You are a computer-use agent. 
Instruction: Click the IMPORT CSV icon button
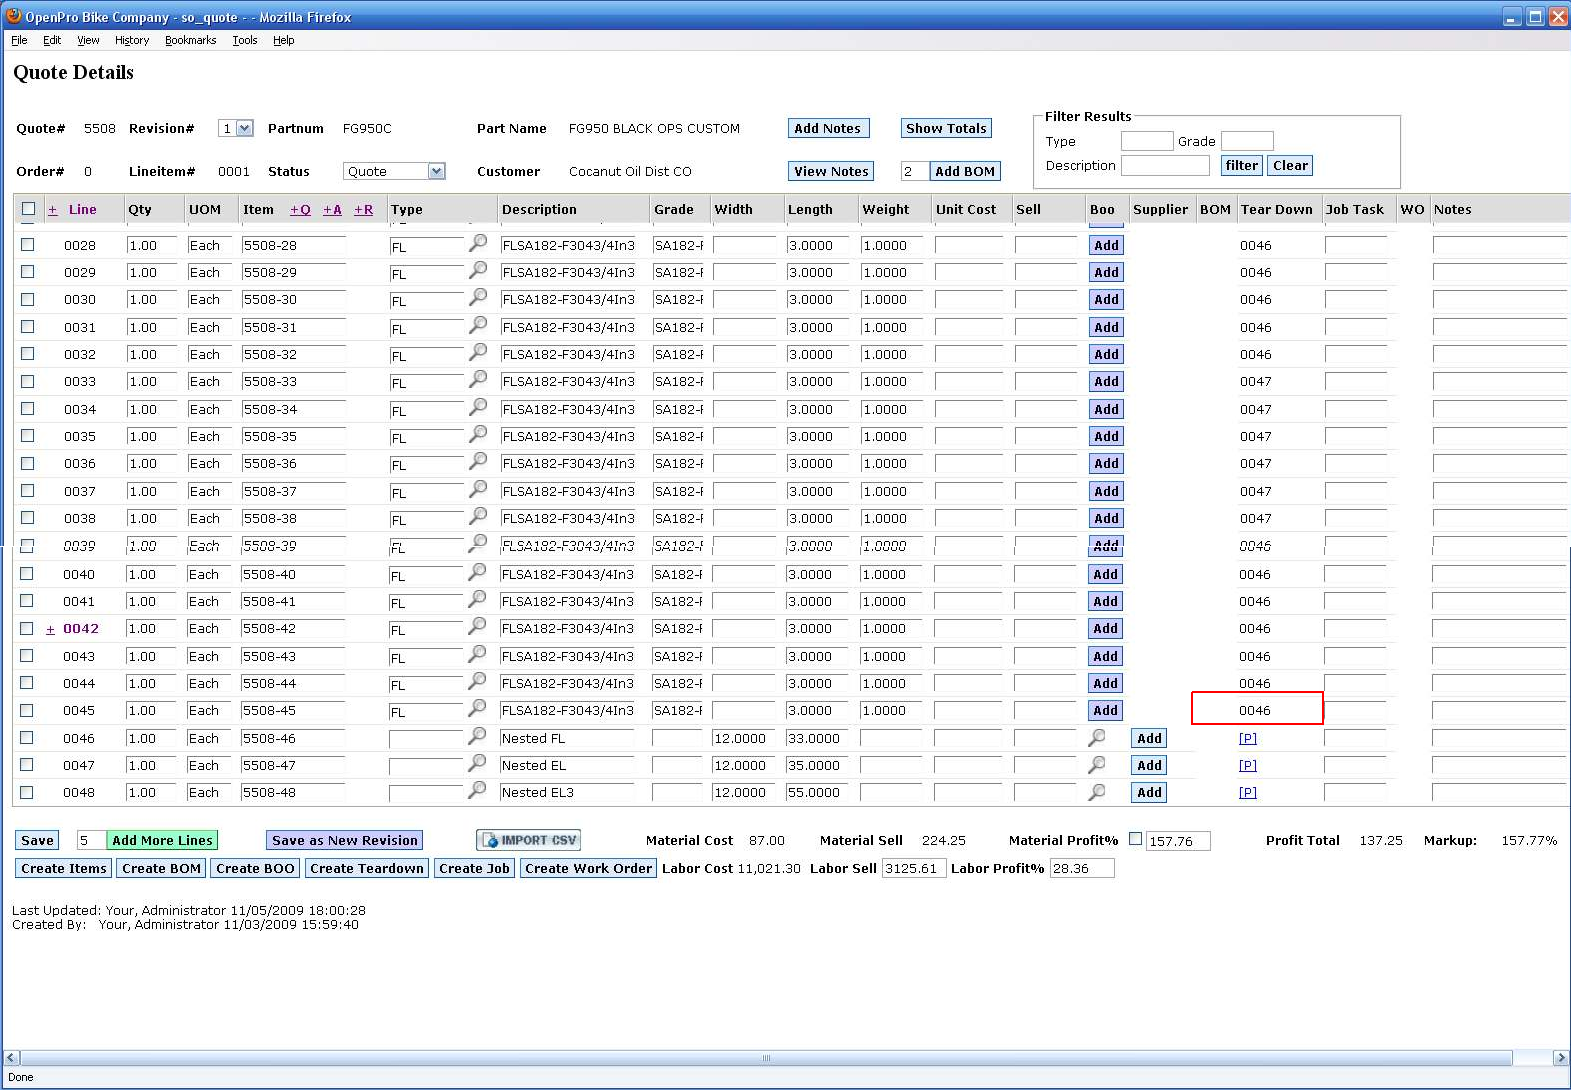(x=528, y=840)
